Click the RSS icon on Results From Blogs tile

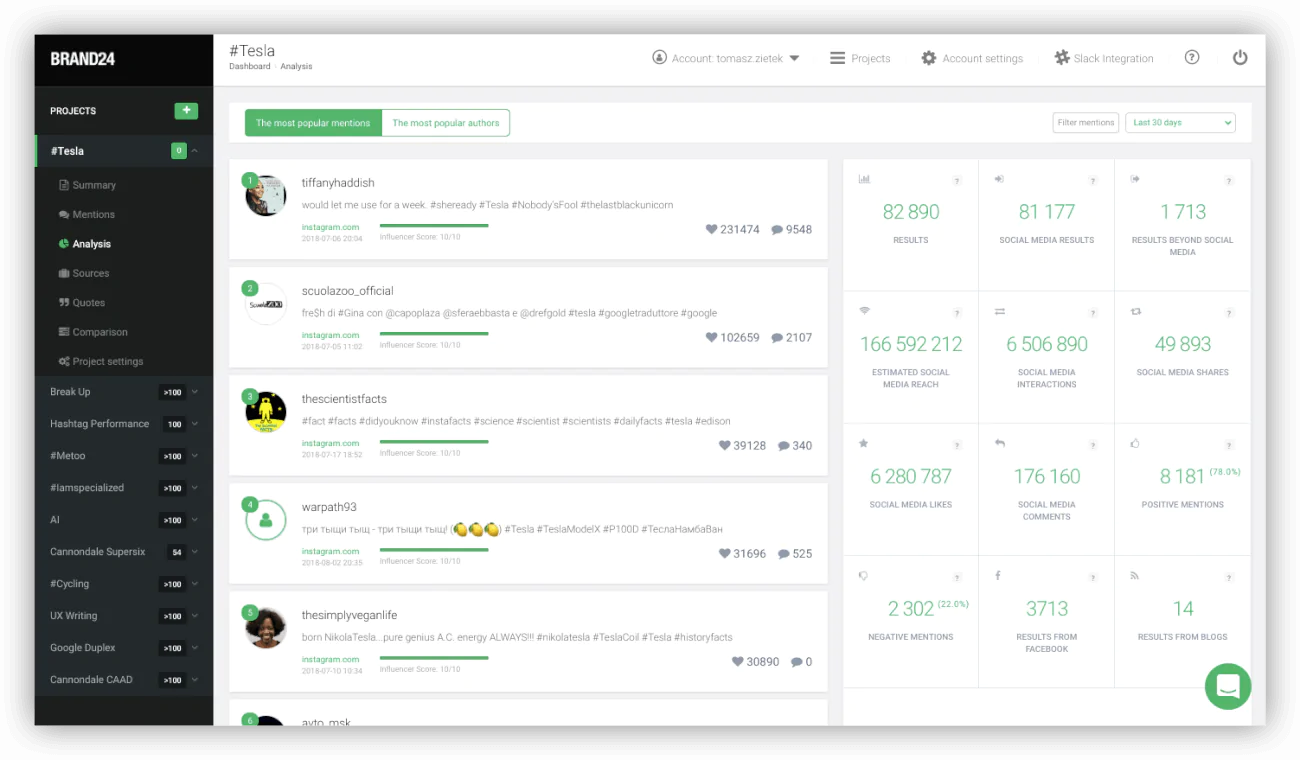tap(1135, 576)
